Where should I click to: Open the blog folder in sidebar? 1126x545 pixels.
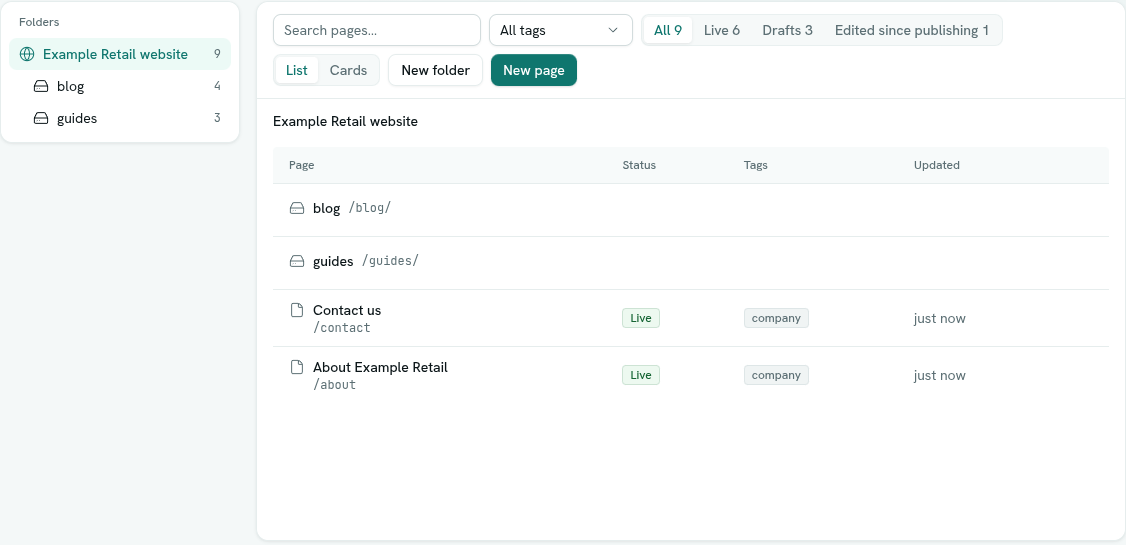[x=120, y=86]
